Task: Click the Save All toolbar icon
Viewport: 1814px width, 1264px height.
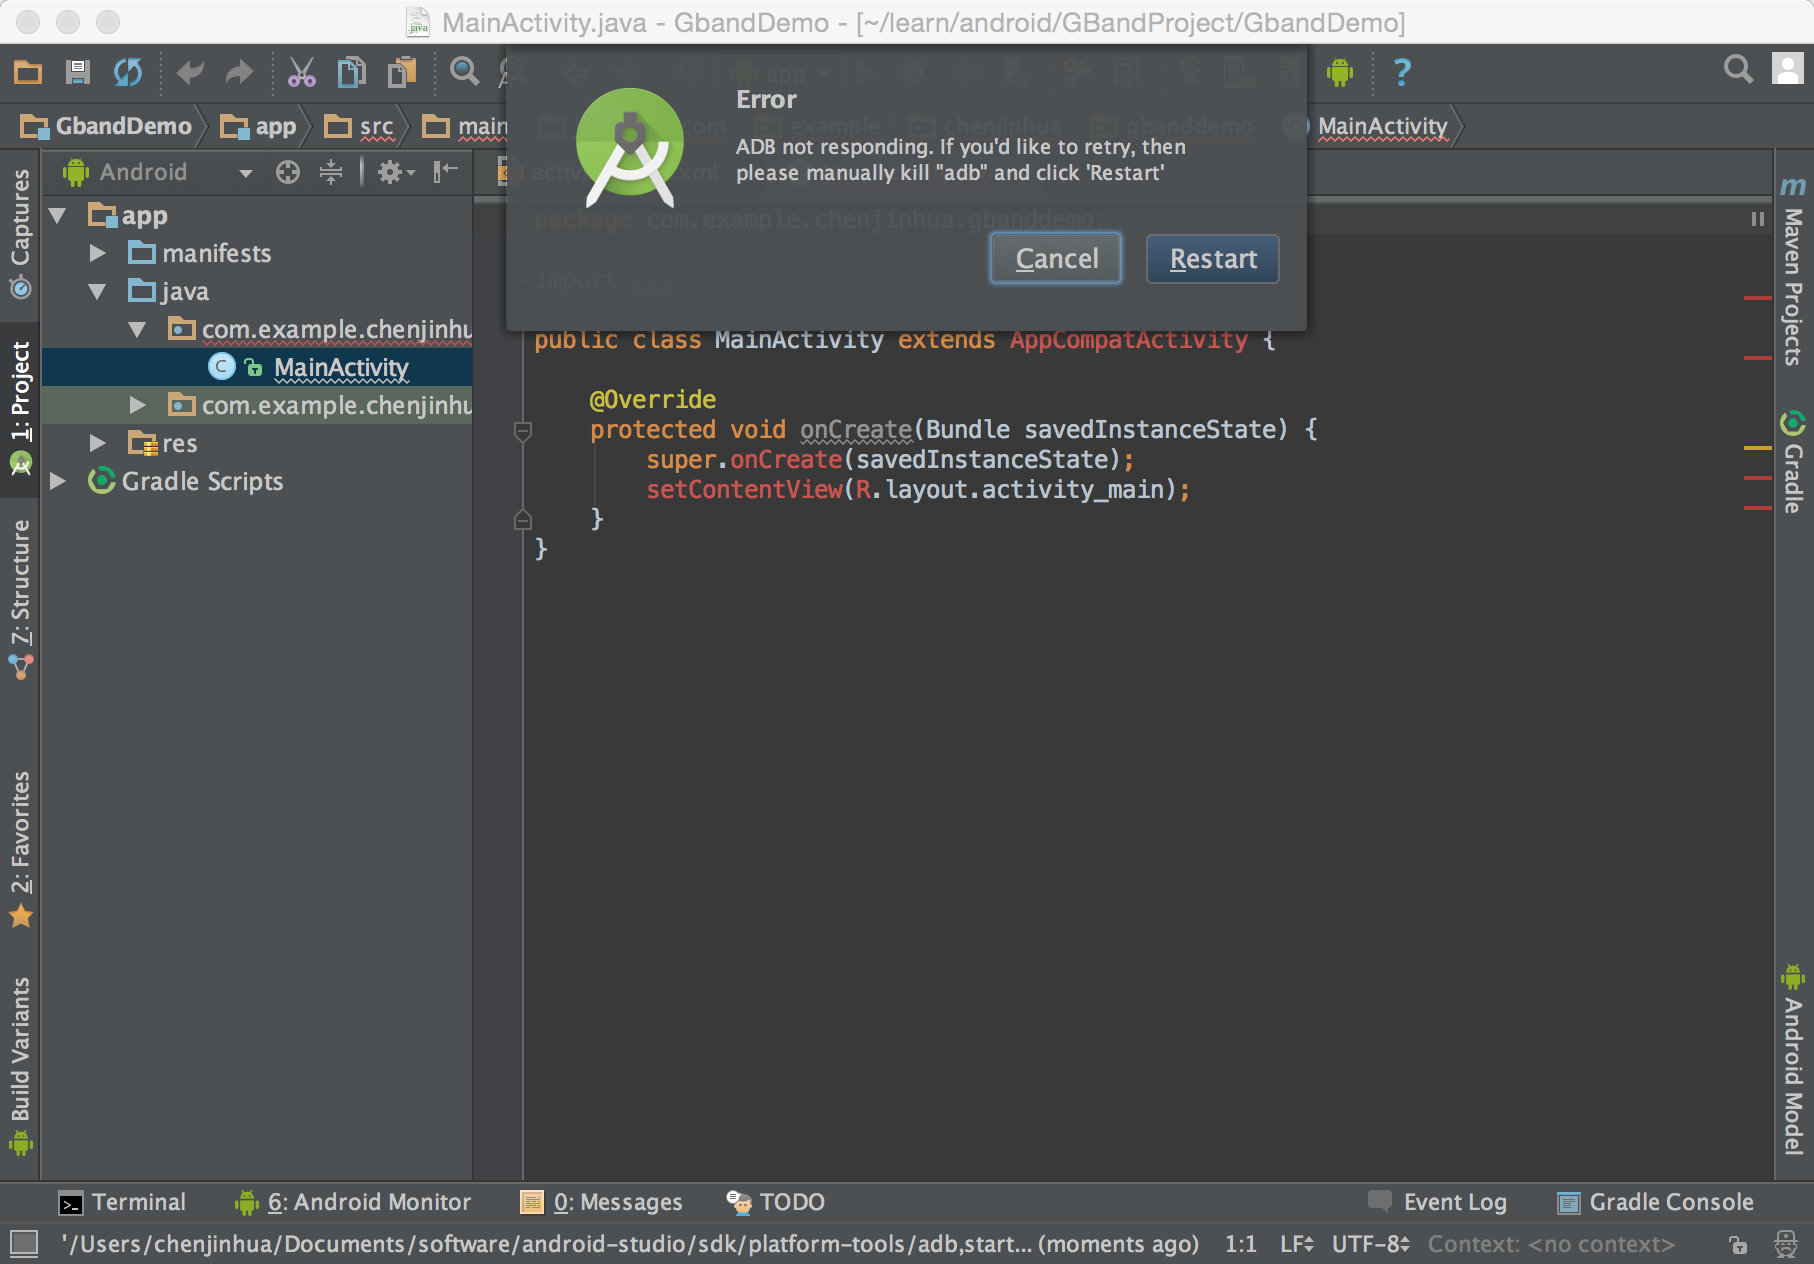Action: 77,72
